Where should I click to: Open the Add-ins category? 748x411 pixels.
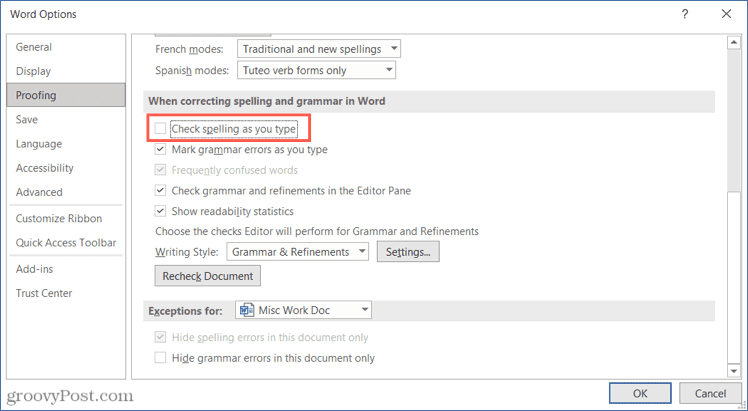click(x=66, y=269)
